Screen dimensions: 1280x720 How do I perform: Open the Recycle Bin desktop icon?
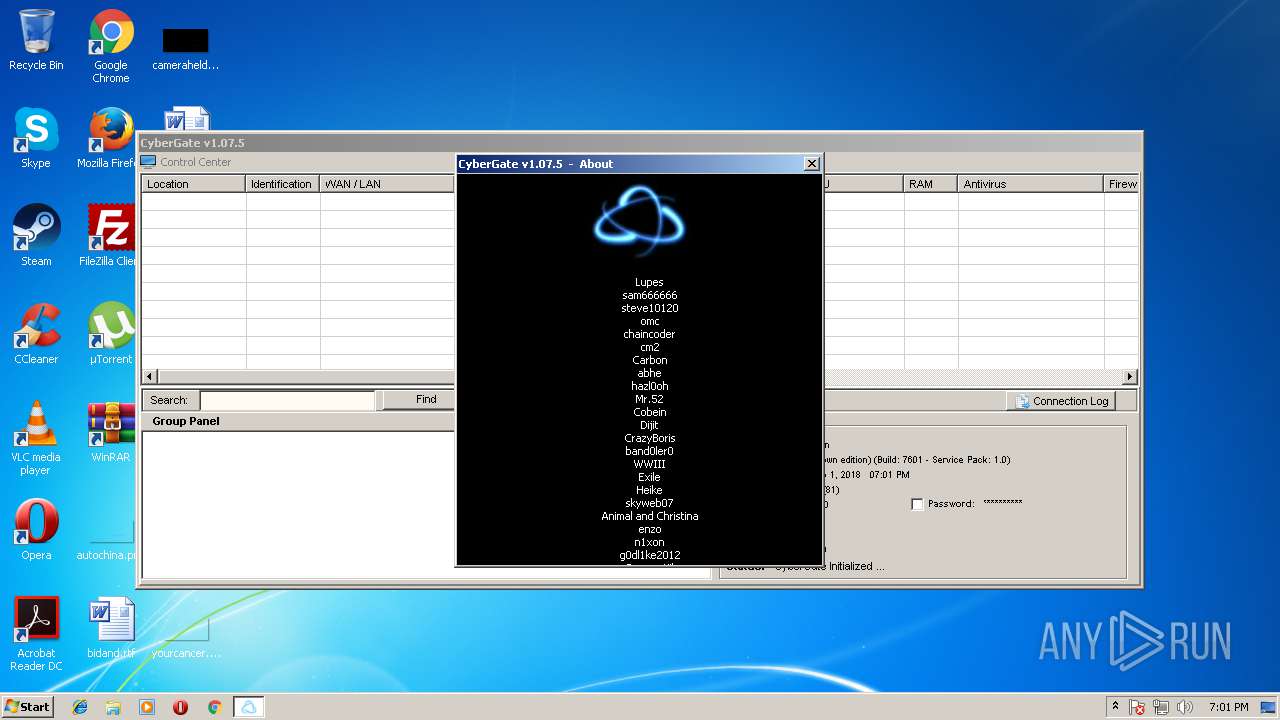[36, 40]
